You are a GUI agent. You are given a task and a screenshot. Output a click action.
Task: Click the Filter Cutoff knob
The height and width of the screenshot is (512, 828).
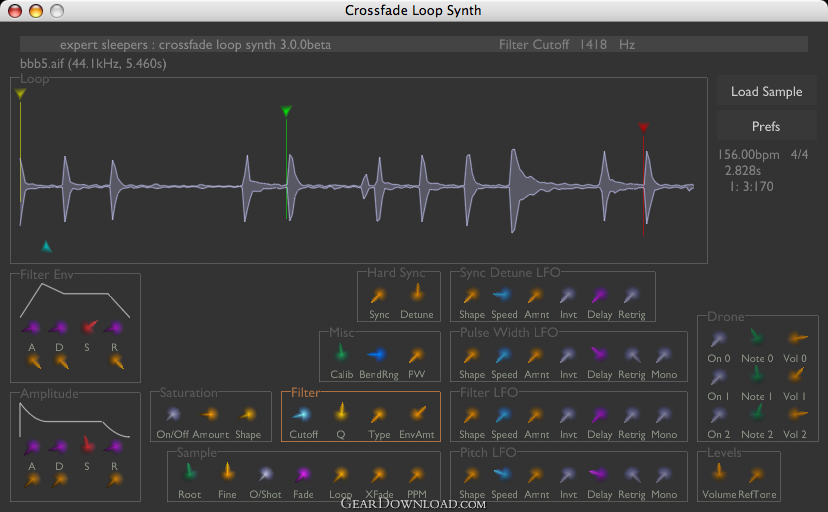click(303, 415)
